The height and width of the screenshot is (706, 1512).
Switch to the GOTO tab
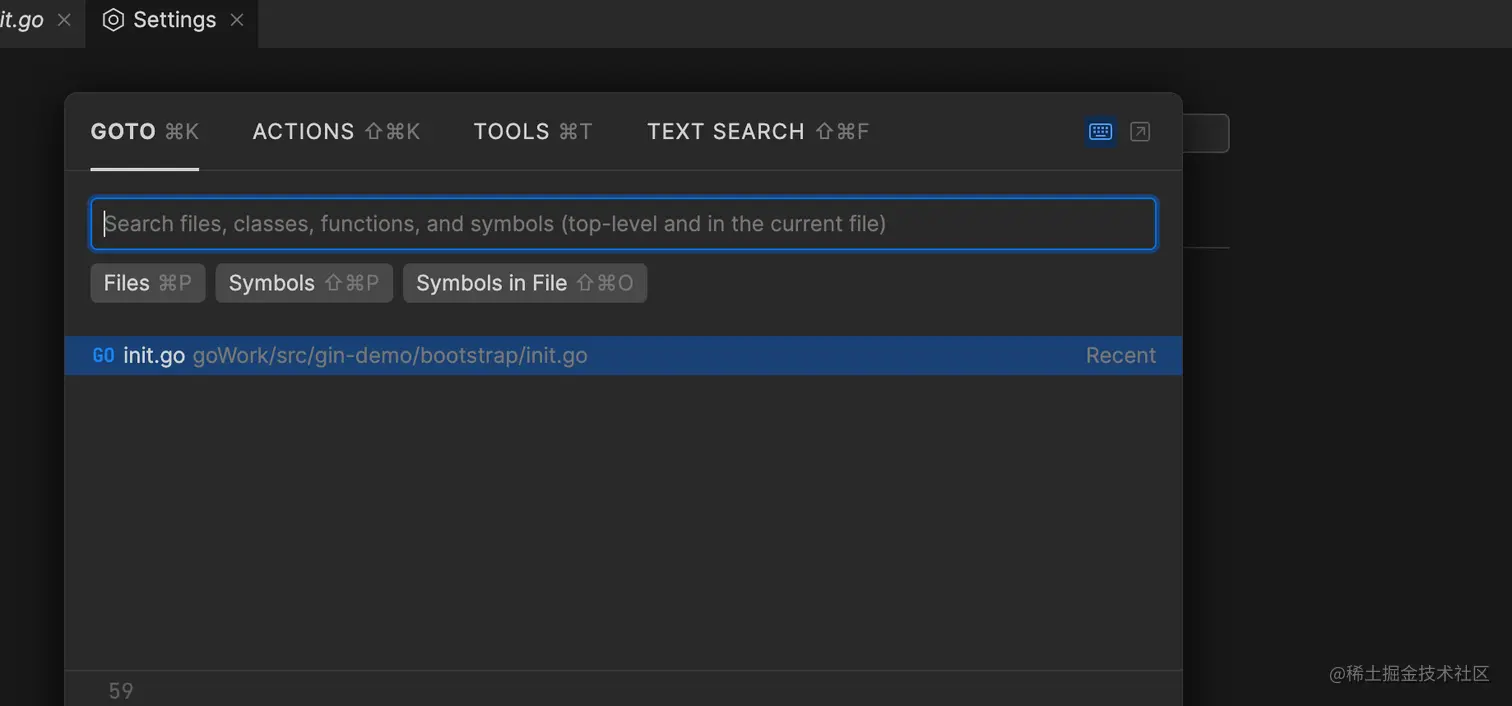(145, 132)
